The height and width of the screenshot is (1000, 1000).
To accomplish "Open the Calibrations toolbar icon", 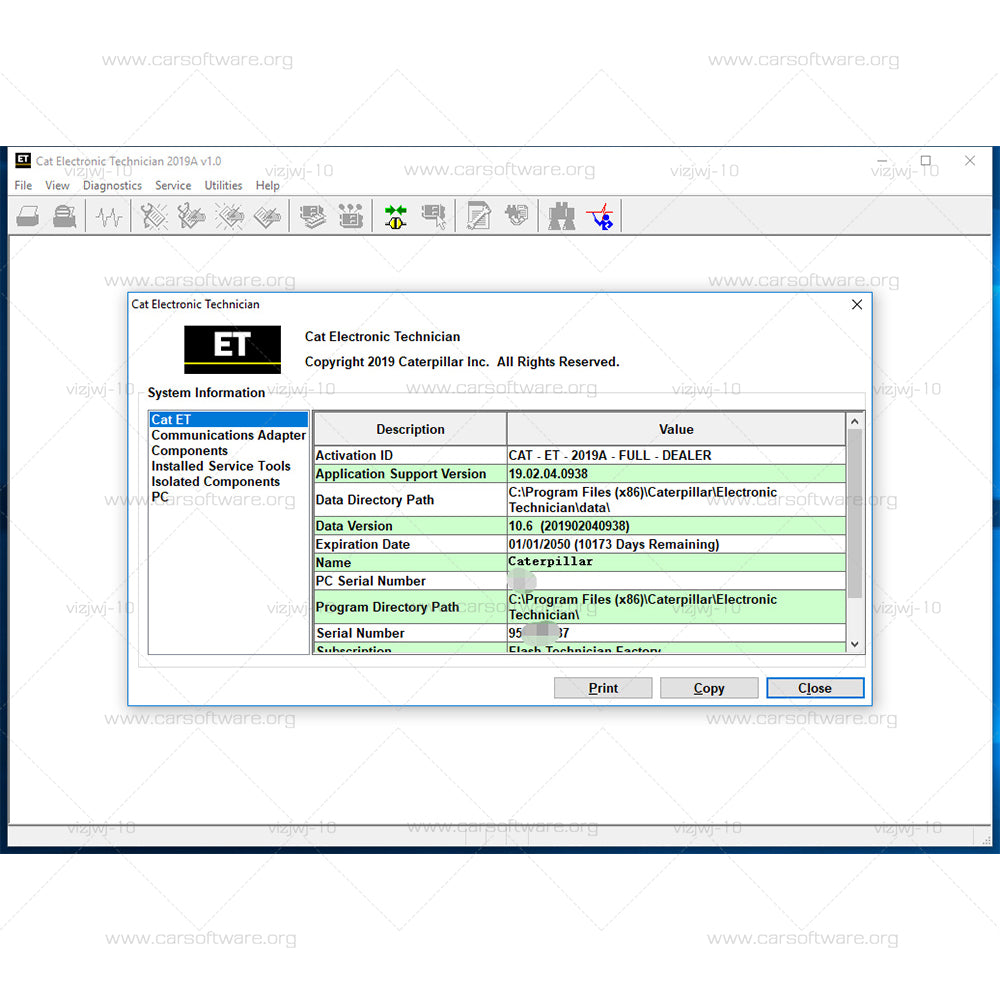I will 517,216.
